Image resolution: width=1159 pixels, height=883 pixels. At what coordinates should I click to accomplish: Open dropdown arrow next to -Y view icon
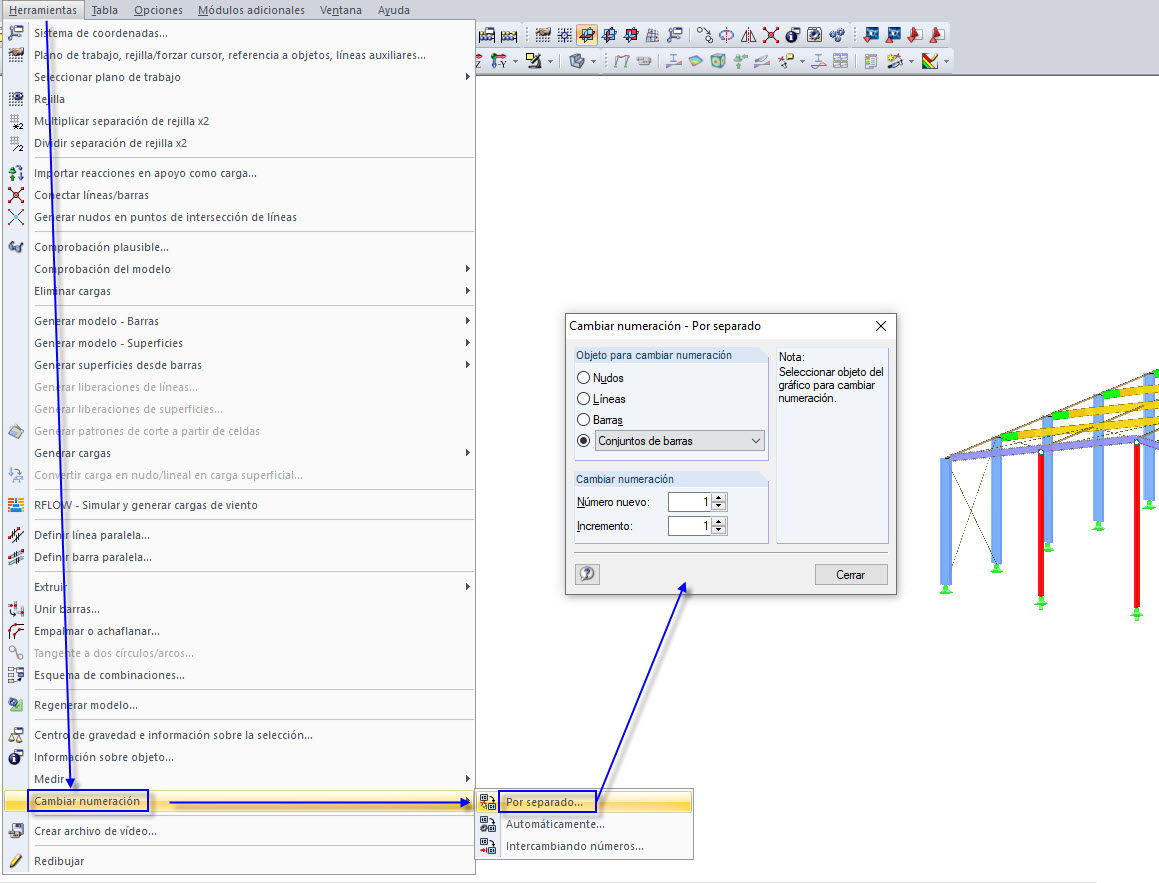515,61
